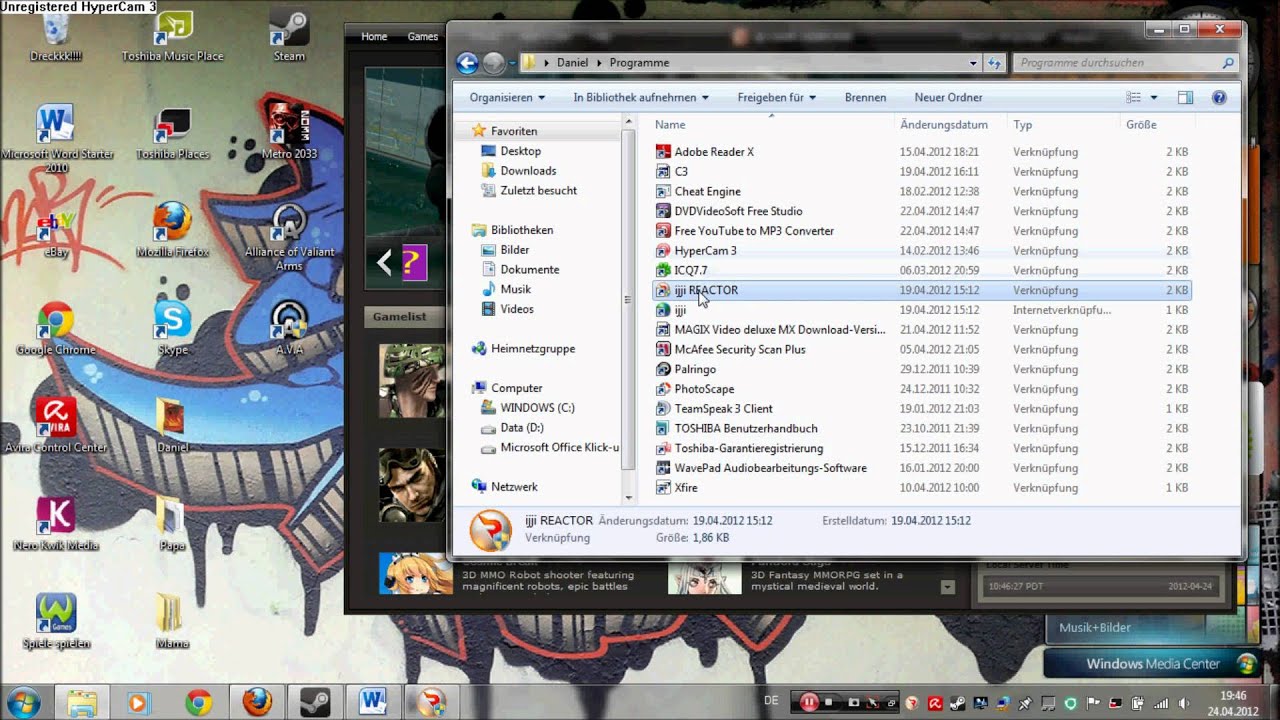
Task: Click Programme in the breadcrumb path
Action: pyautogui.click(x=639, y=63)
